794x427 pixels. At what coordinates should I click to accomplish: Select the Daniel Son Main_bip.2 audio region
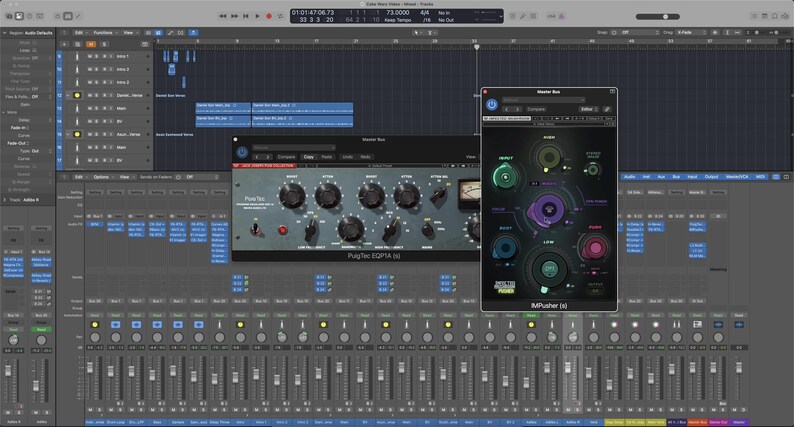(x=302, y=108)
